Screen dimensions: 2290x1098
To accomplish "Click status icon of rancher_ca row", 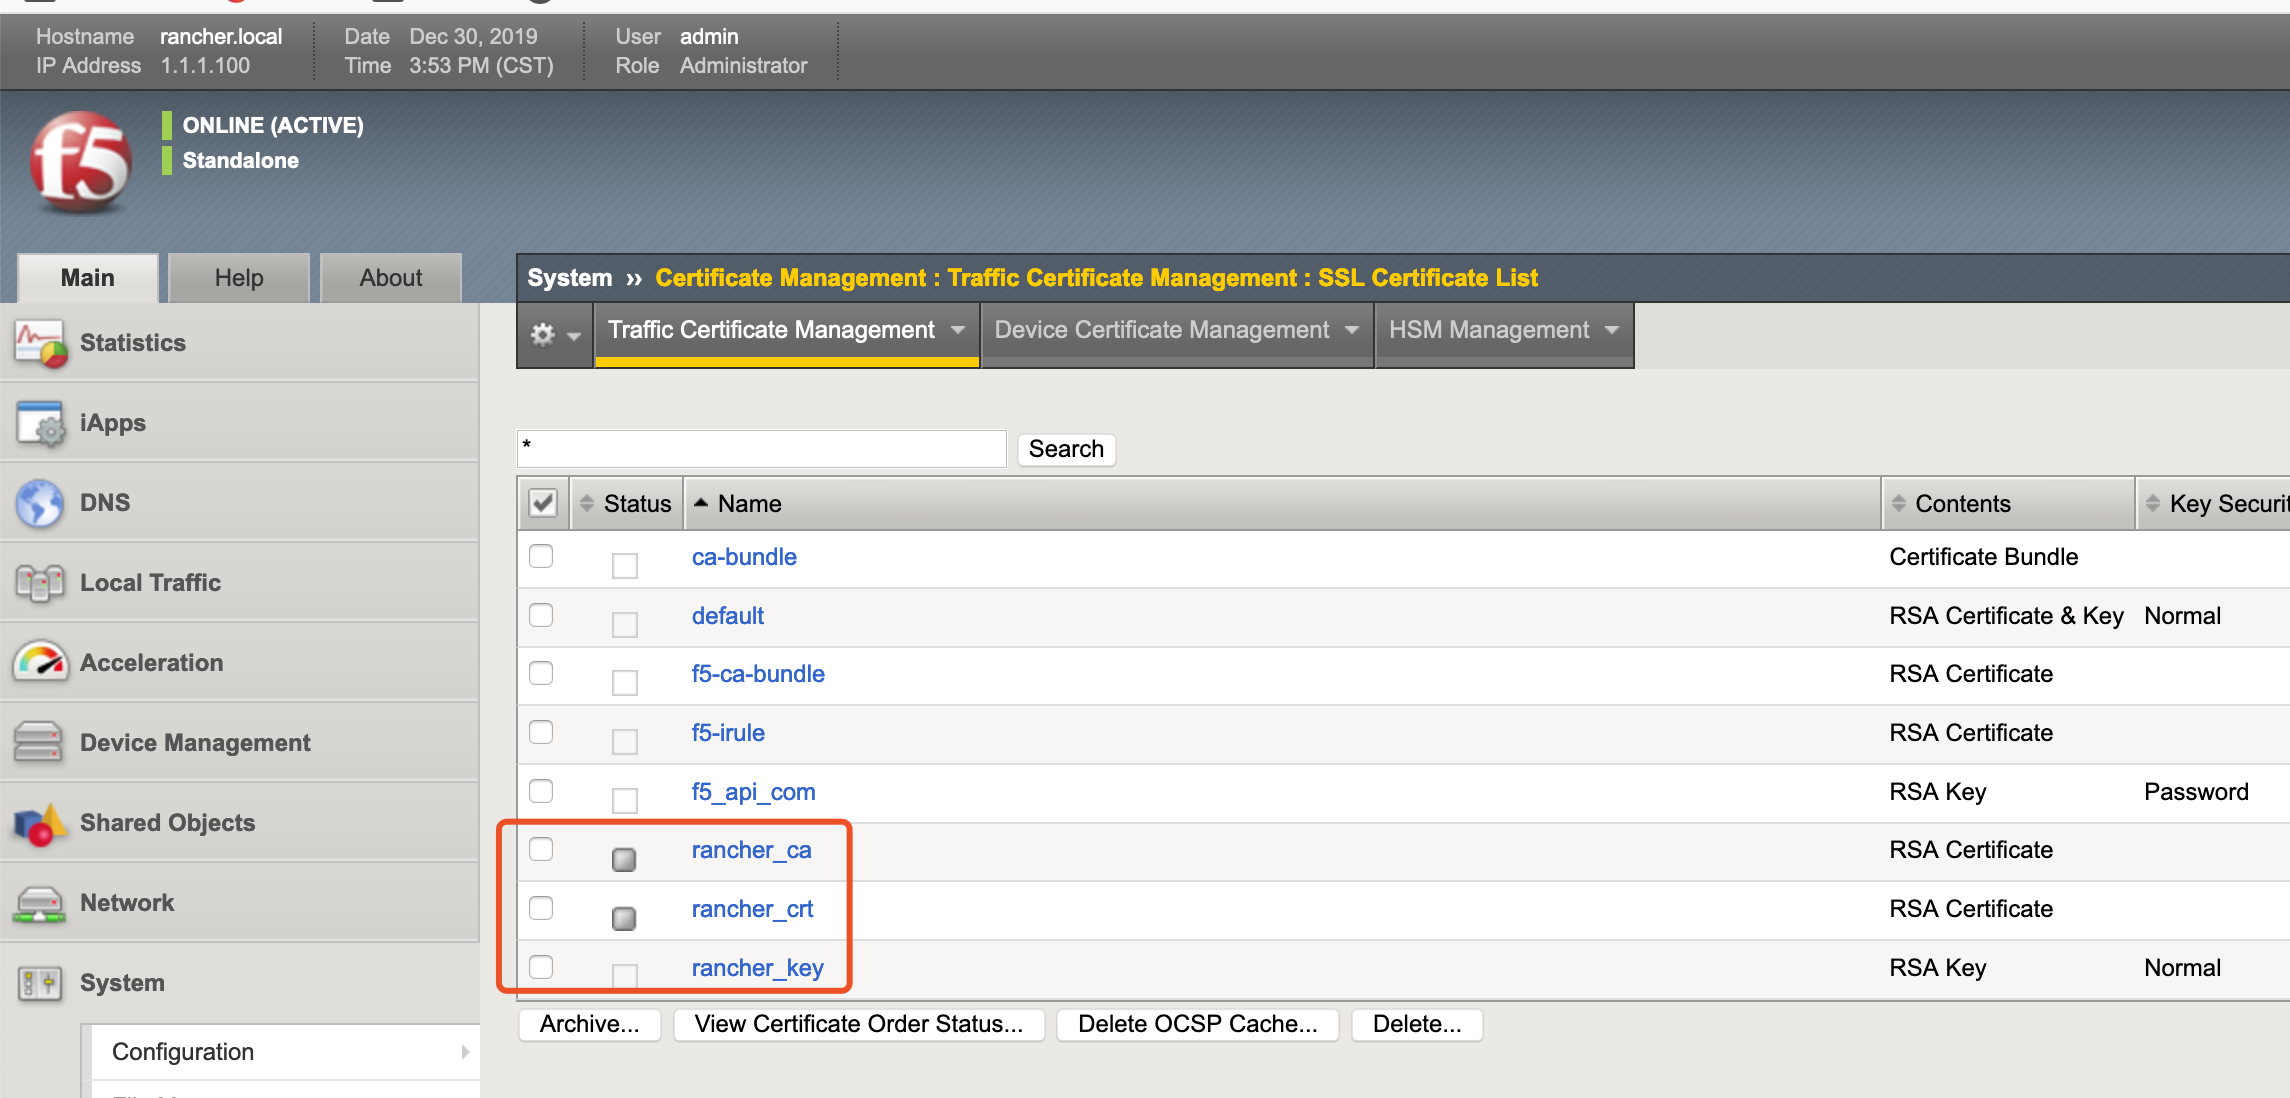I will coord(624,859).
